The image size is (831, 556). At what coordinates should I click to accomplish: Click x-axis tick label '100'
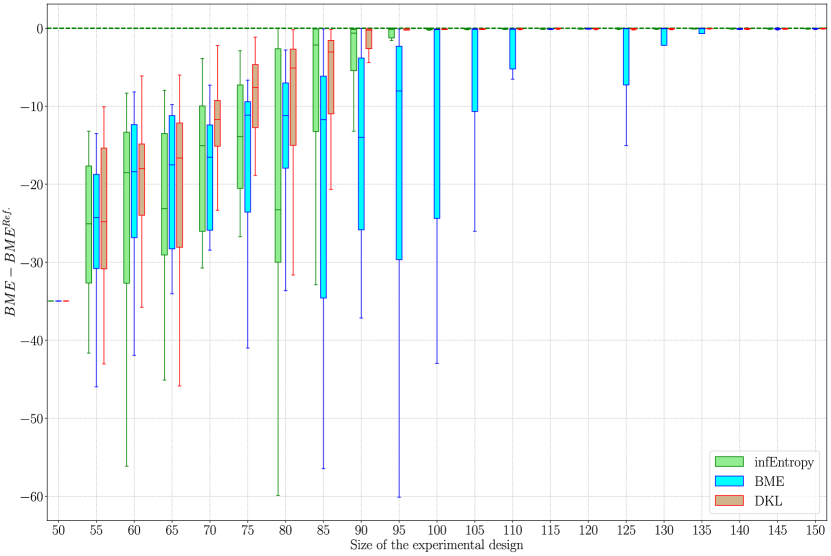(x=437, y=531)
